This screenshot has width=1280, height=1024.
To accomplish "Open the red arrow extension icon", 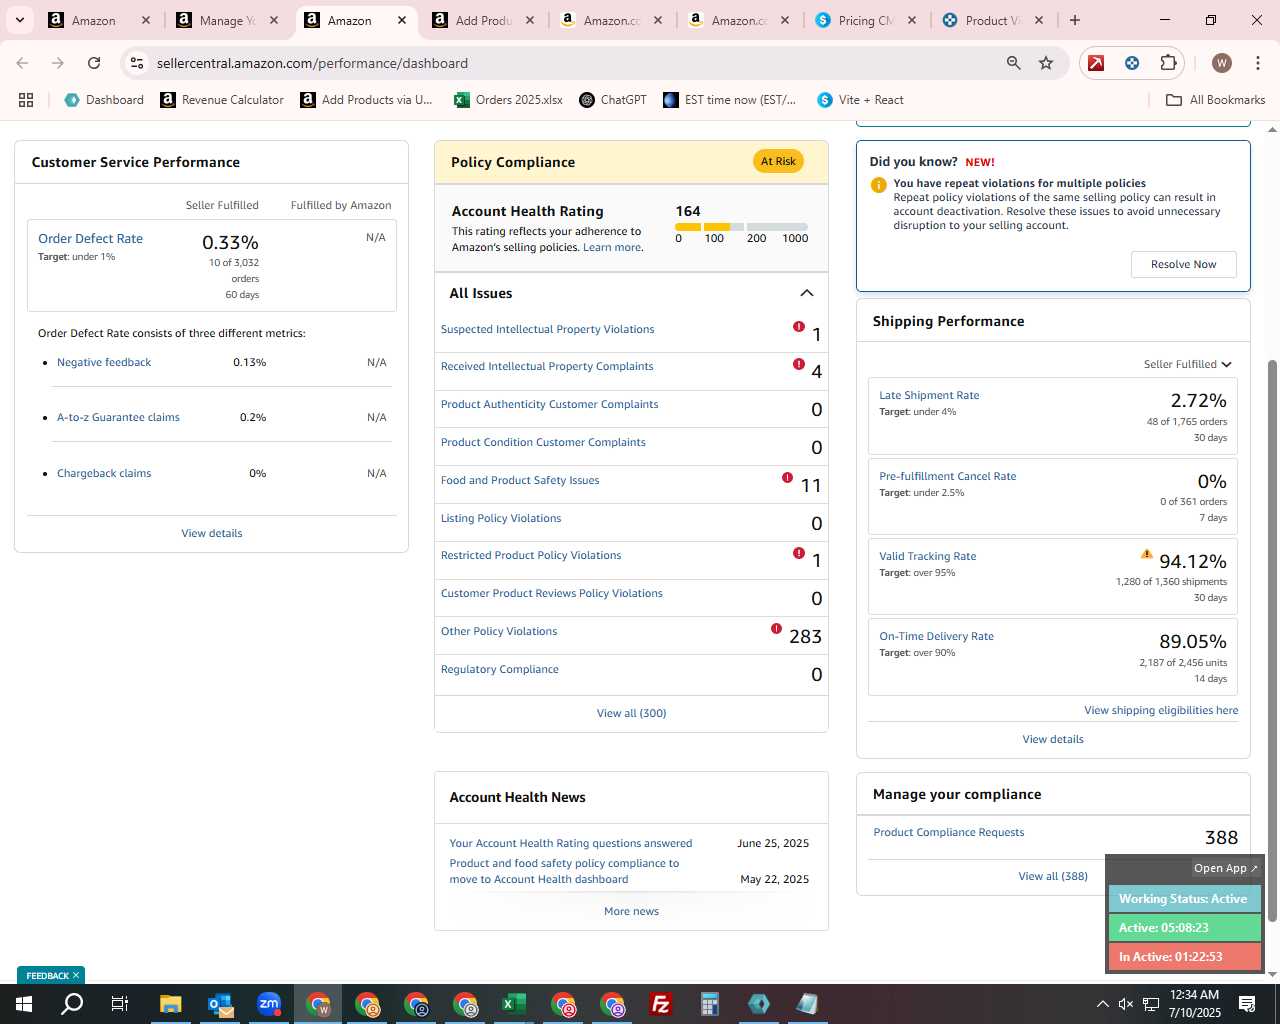I will (x=1096, y=63).
